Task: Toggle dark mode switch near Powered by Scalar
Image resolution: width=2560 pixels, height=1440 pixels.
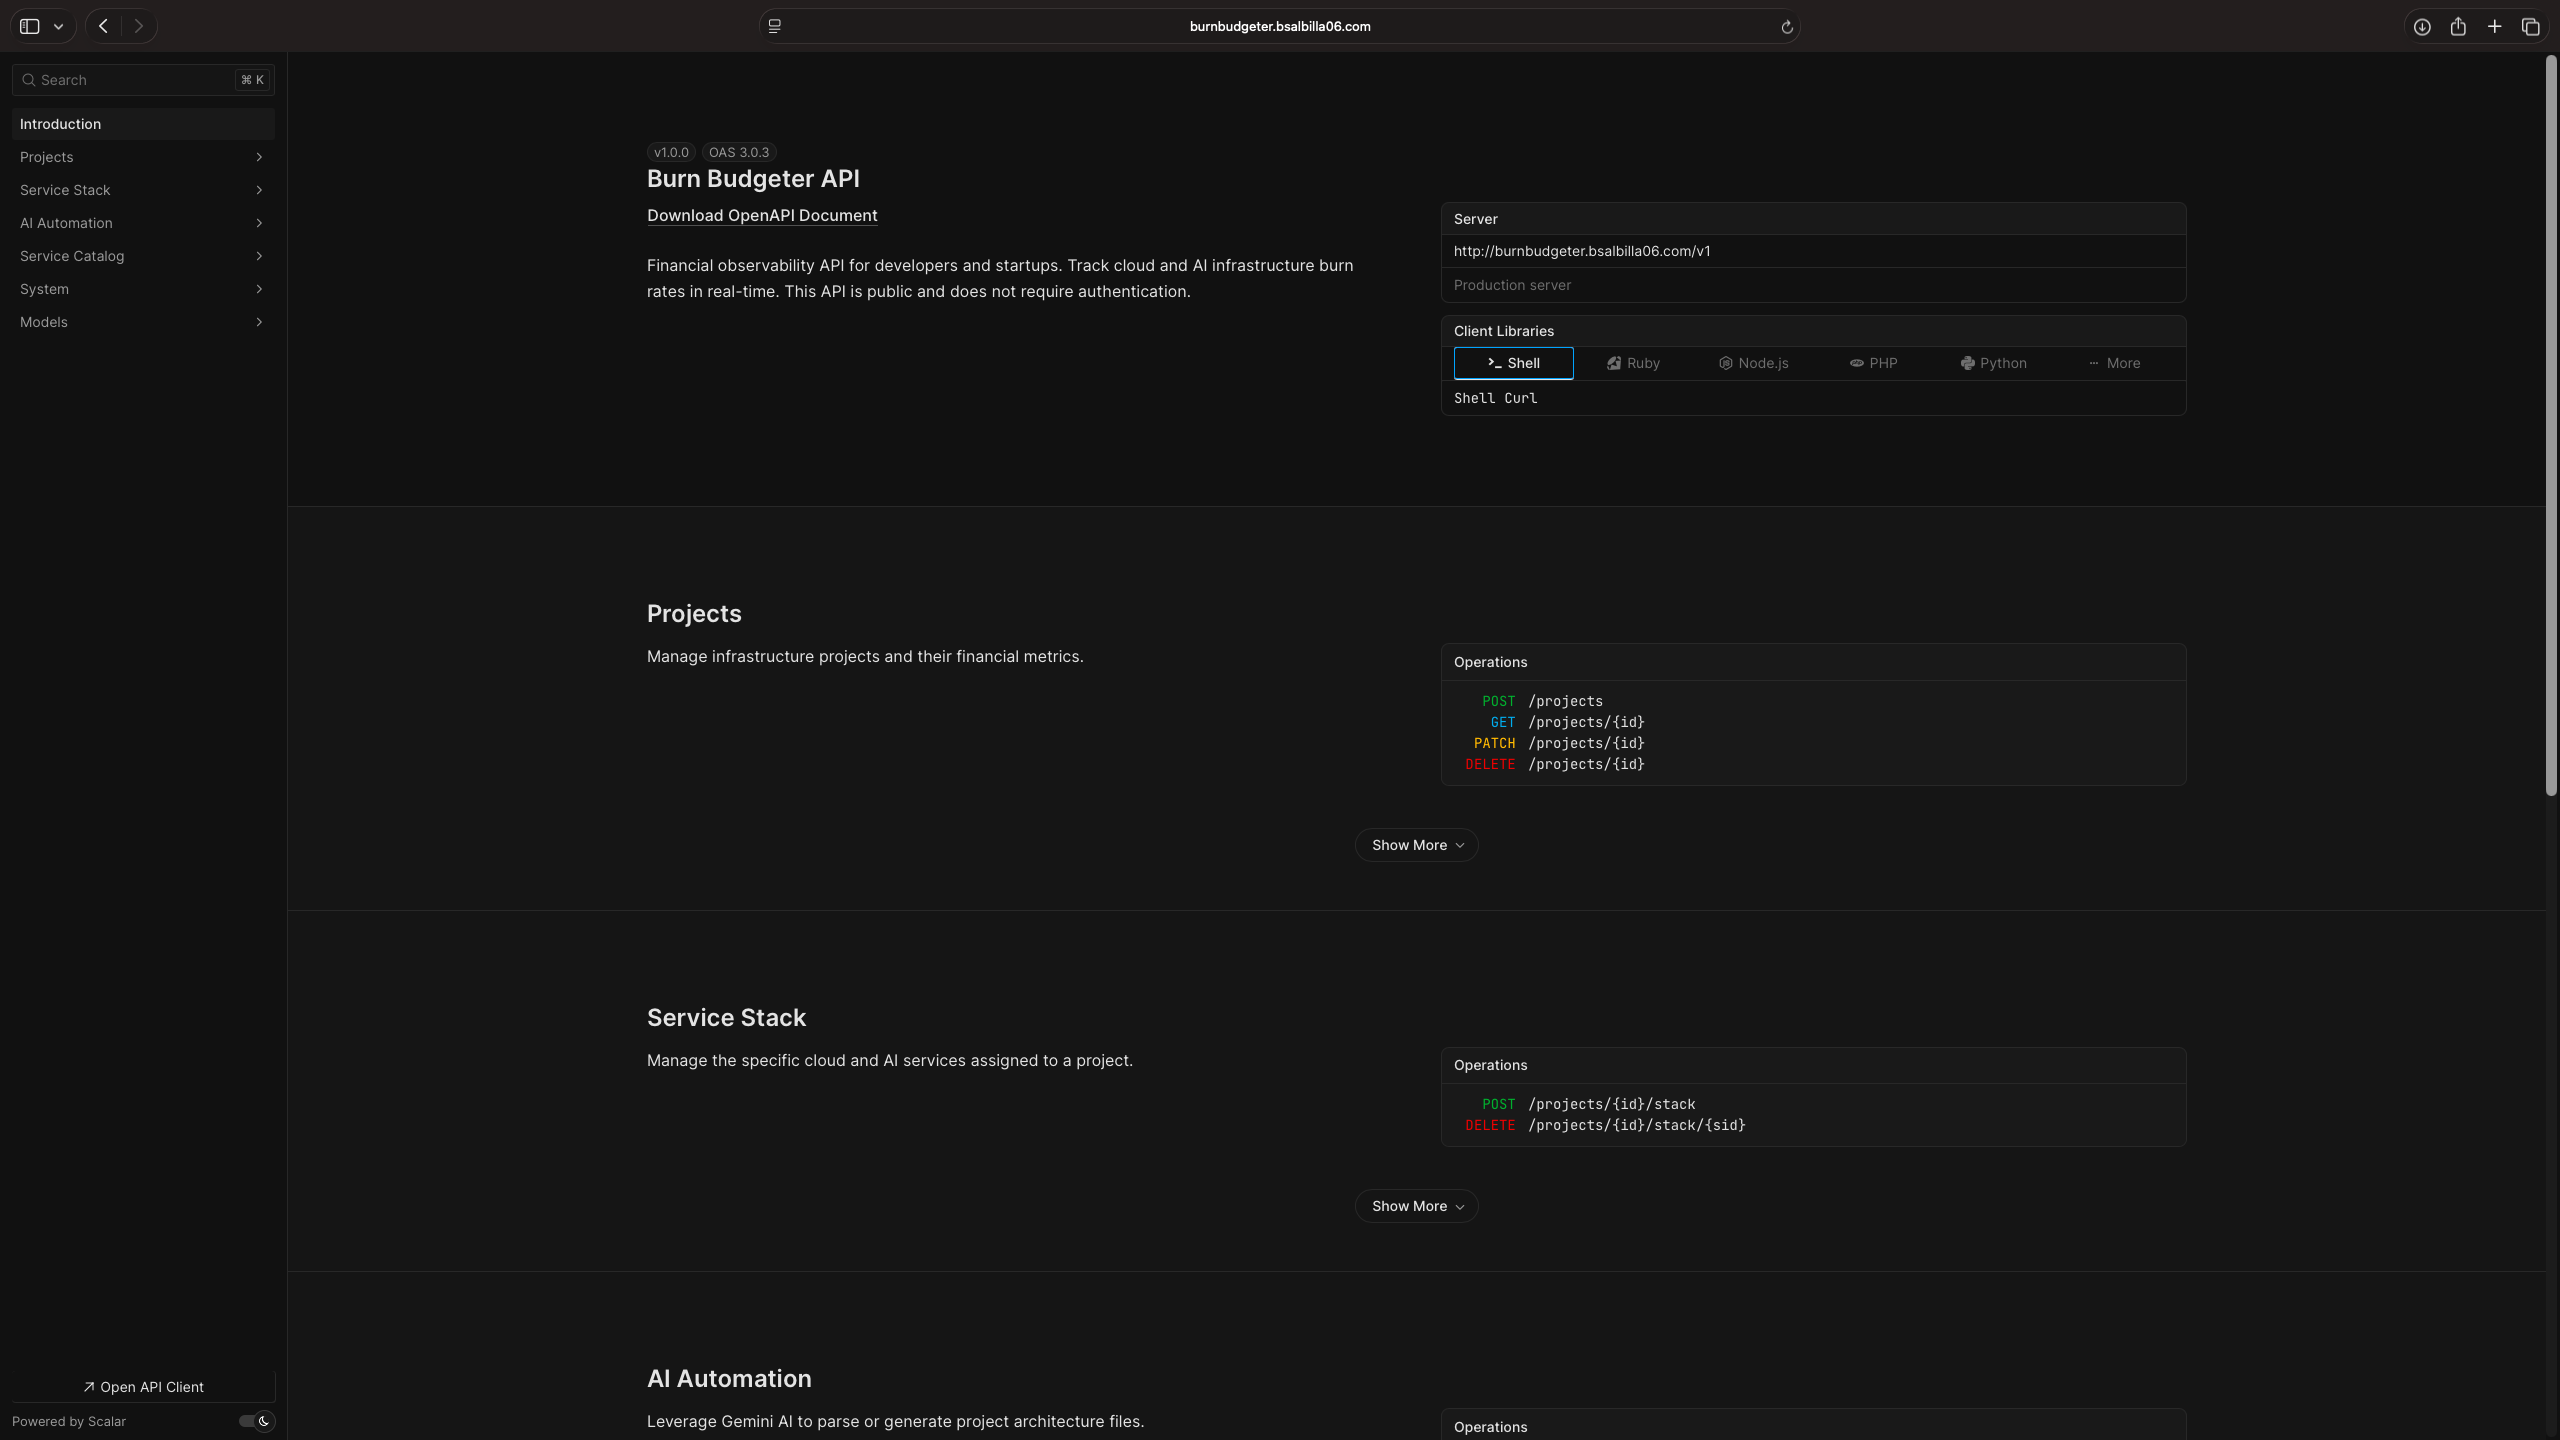Action: click(x=257, y=1421)
